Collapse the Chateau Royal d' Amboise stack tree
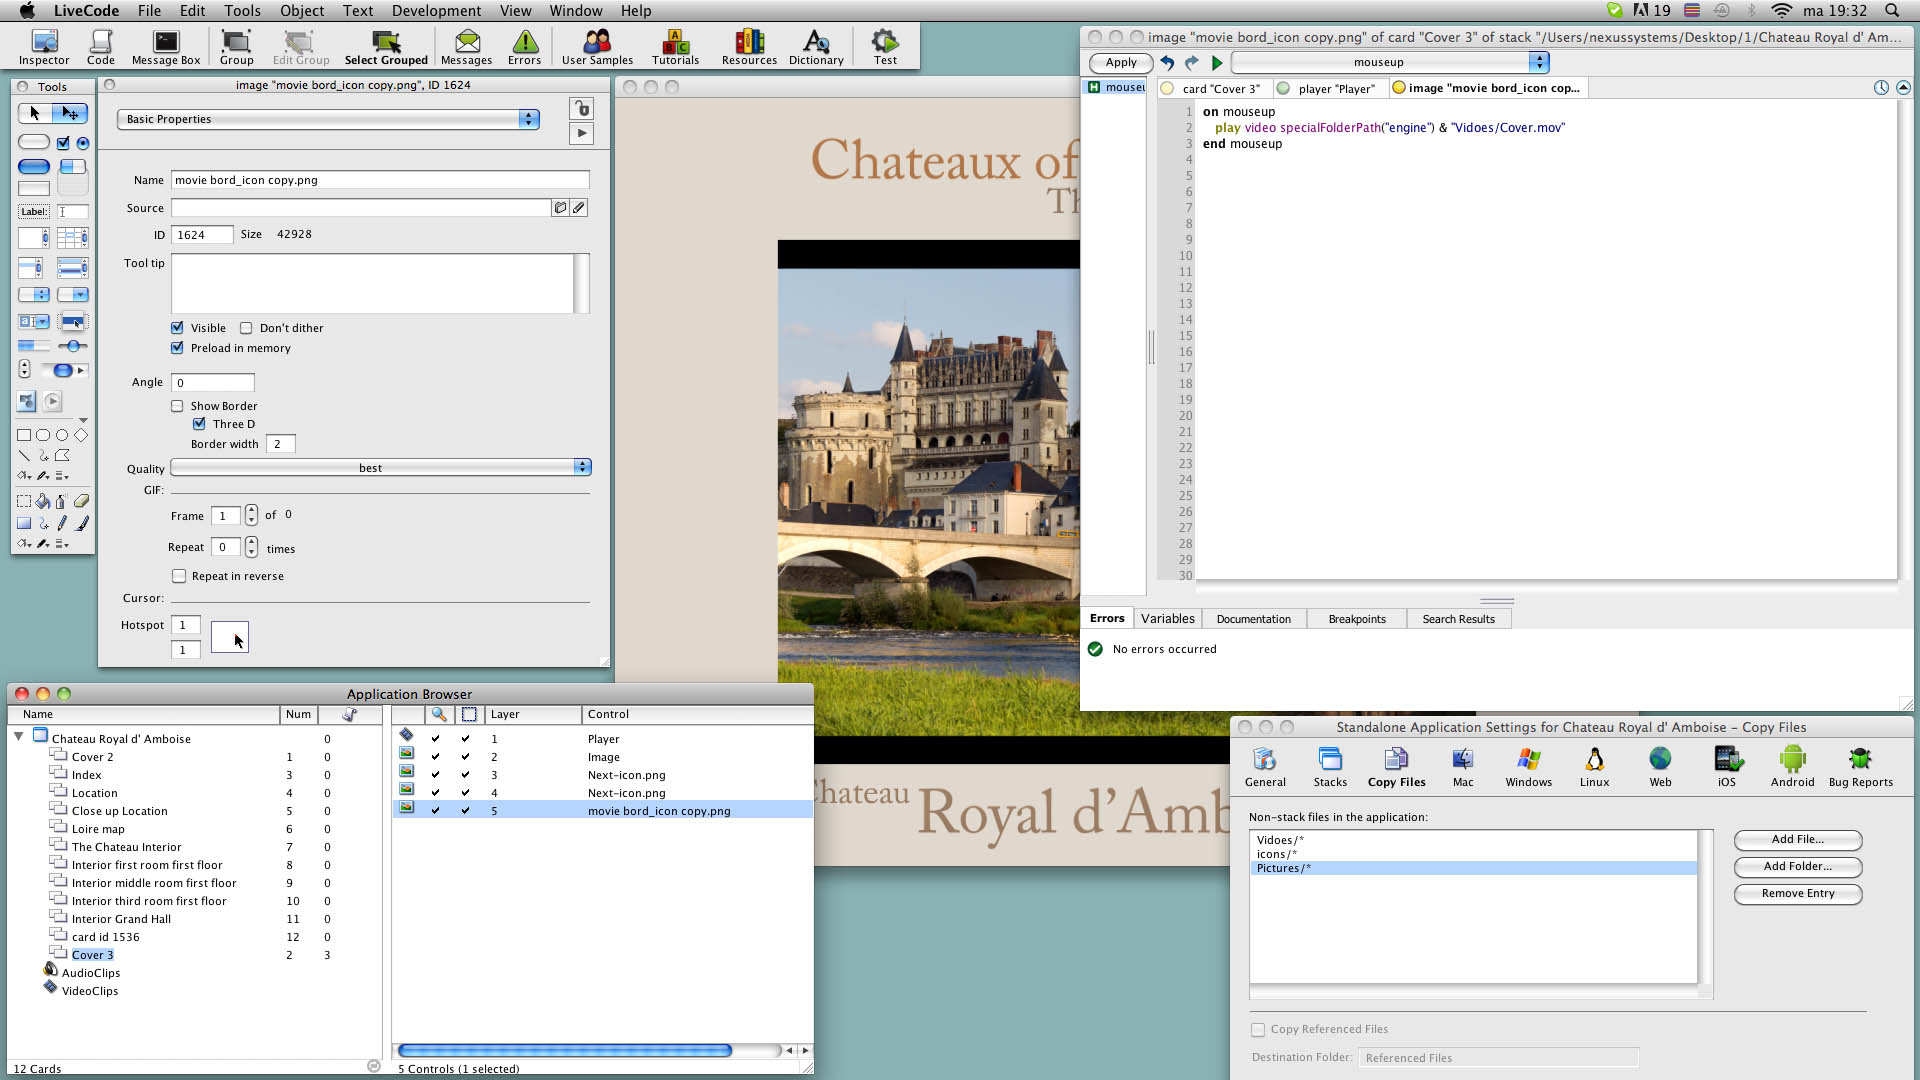The image size is (1920, 1080). (18, 737)
